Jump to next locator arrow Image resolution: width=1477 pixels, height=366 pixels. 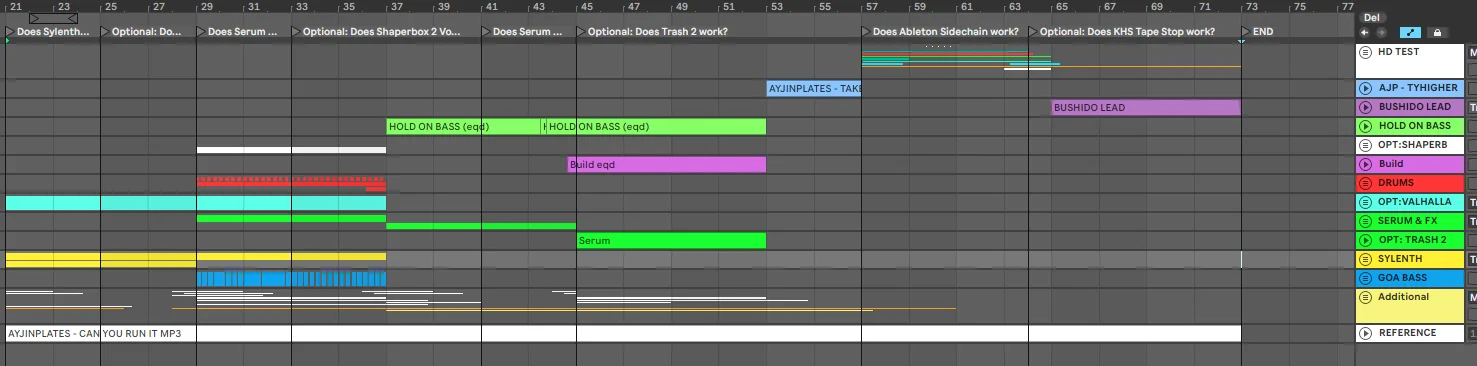point(1382,32)
